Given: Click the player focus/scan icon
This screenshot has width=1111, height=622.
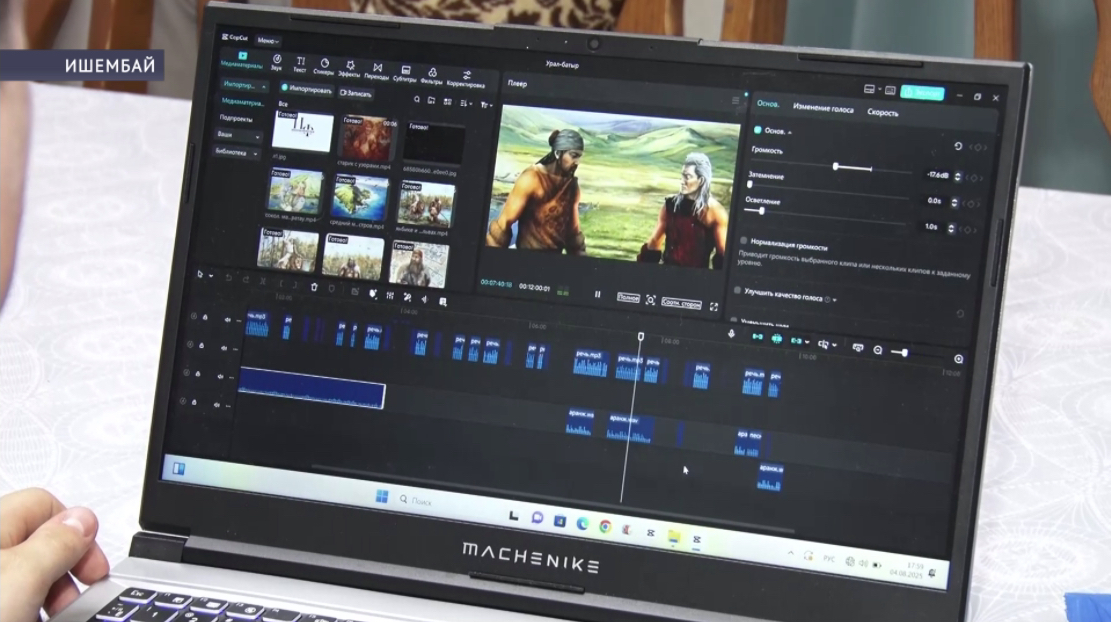Looking at the screenshot, I should [x=650, y=300].
